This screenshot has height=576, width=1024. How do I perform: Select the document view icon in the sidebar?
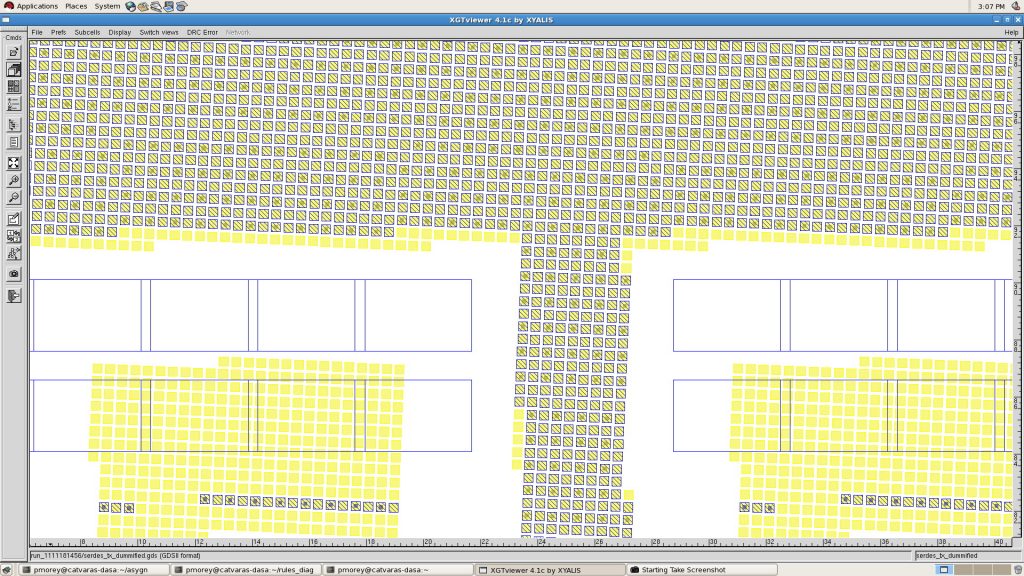coord(13,144)
